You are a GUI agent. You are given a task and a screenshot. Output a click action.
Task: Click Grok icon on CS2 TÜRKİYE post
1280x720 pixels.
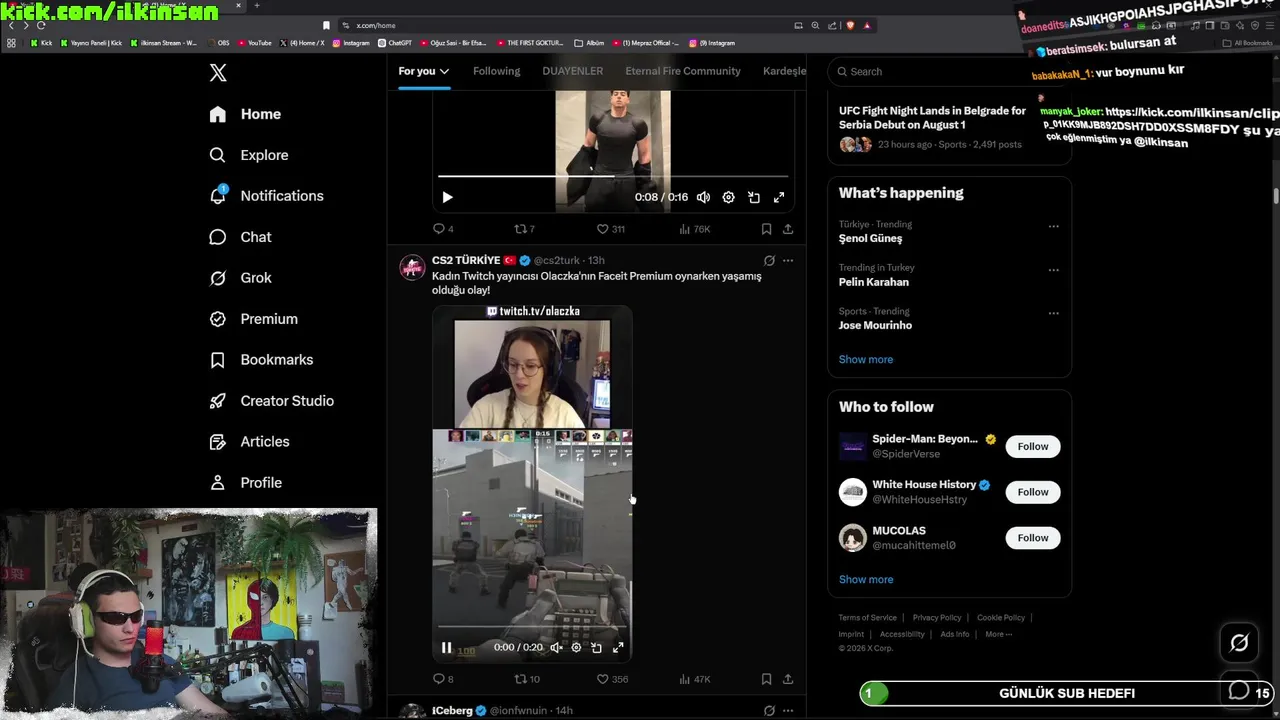(769, 260)
